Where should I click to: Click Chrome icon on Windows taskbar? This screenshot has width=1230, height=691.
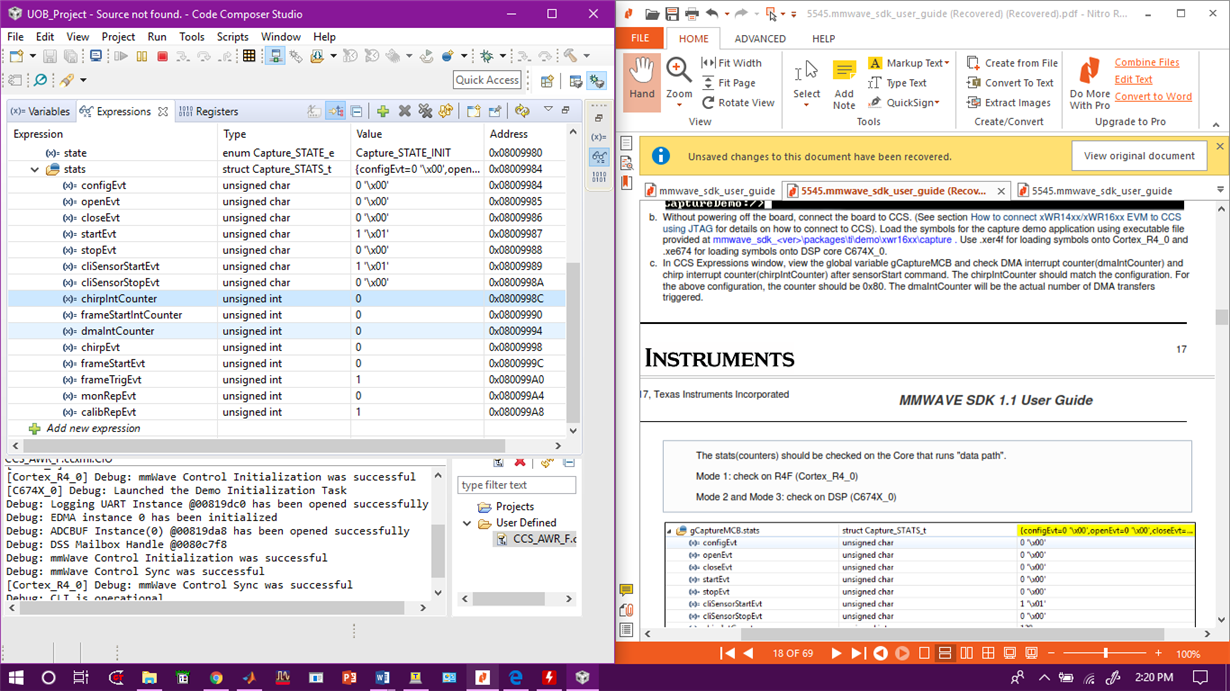click(216, 677)
